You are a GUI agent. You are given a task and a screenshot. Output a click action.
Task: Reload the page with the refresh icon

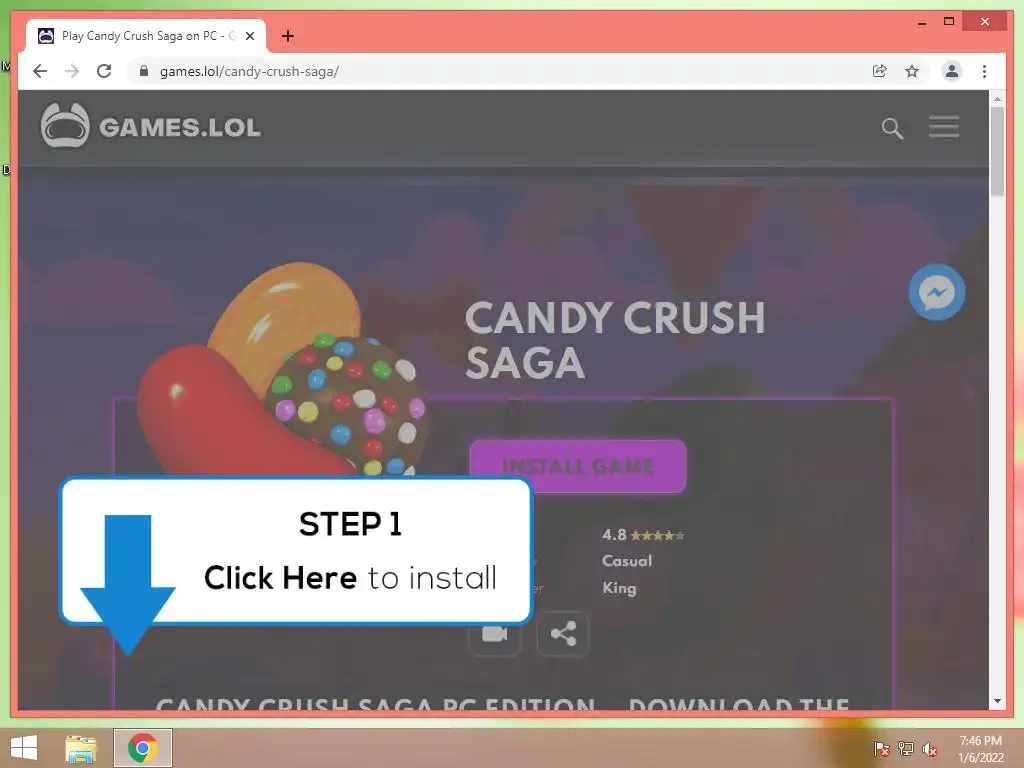click(104, 71)
